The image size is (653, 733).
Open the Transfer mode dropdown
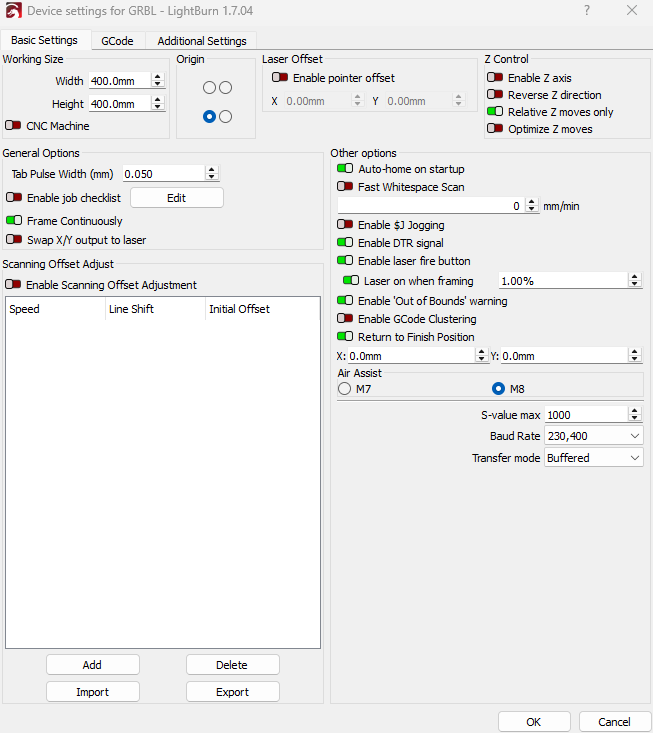click(x=594, y=458)
